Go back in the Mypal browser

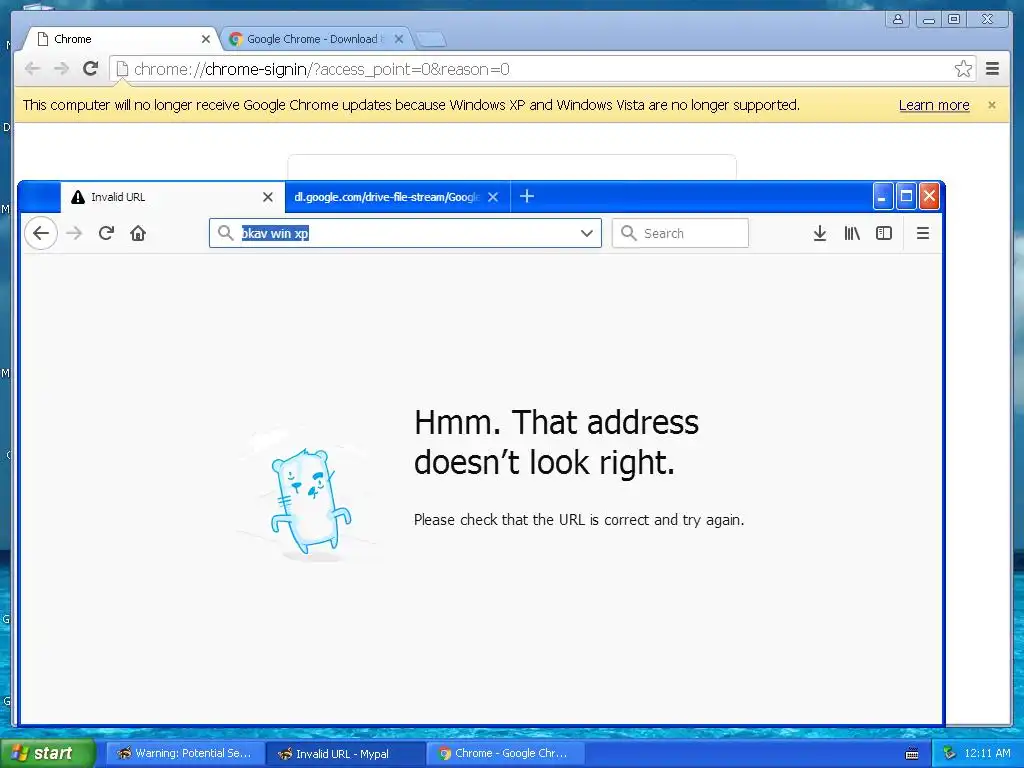(x=41, y=233)
